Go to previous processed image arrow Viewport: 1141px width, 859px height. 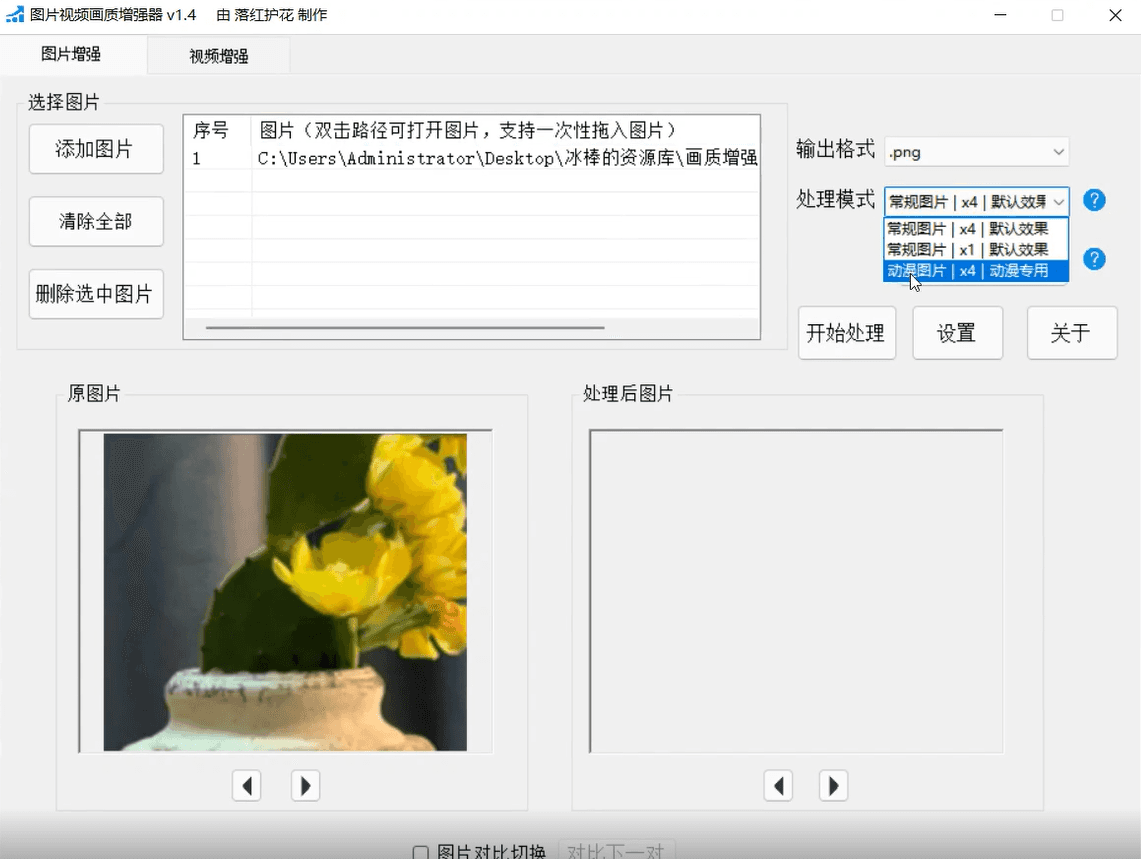click(x=778, y=785)
